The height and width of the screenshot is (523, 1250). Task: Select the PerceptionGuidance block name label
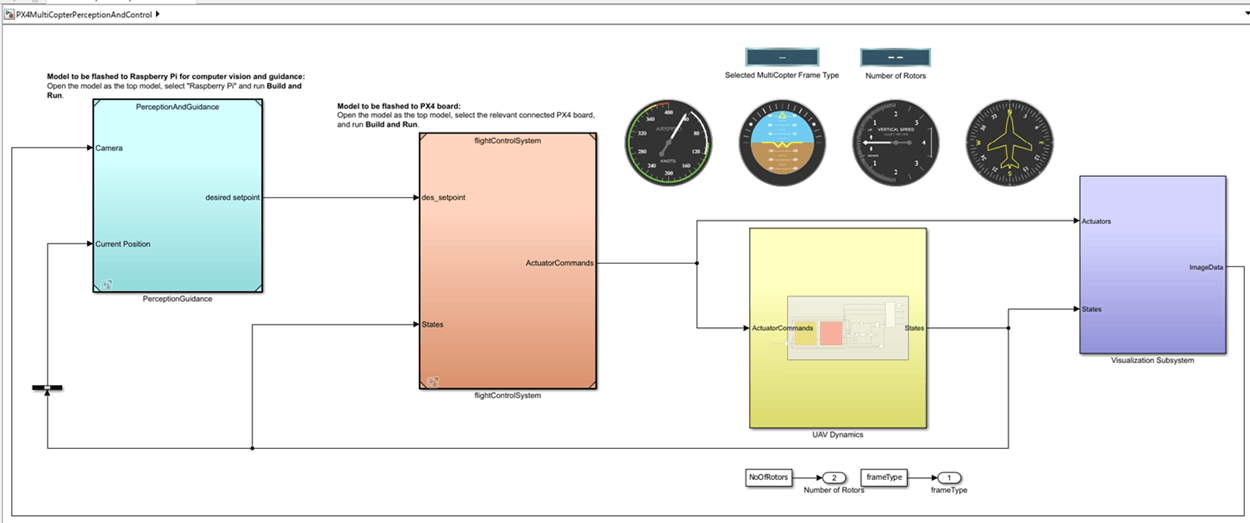(178, 299)
